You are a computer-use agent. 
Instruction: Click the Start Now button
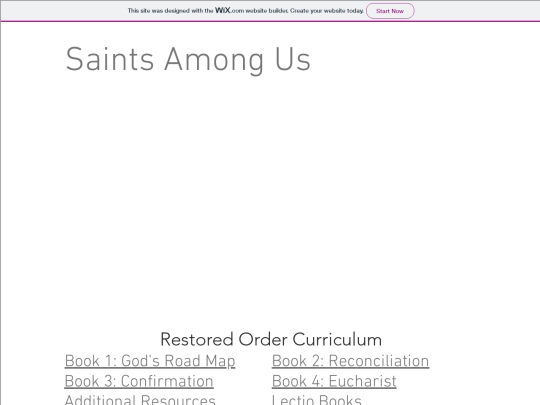click(390, 11)
